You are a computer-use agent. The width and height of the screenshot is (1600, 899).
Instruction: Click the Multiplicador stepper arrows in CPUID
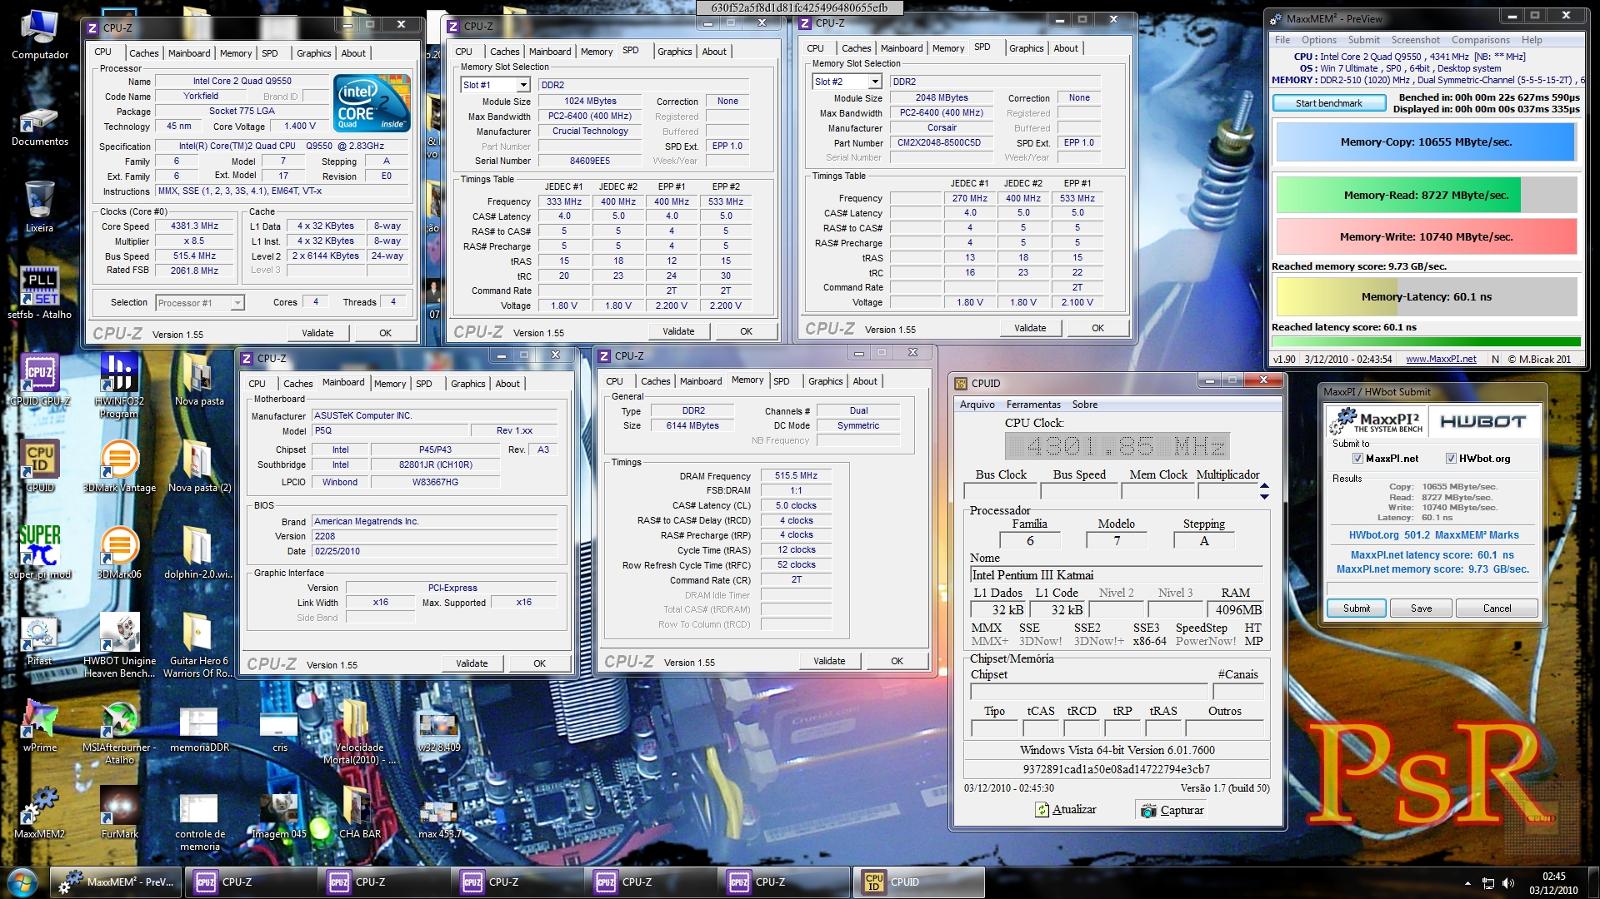point(1264,491)
